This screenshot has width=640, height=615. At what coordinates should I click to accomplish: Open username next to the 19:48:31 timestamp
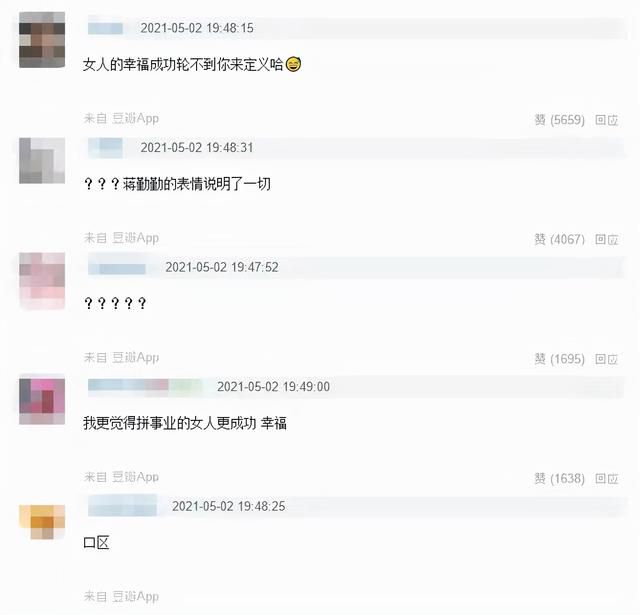(x=105, y=147)
